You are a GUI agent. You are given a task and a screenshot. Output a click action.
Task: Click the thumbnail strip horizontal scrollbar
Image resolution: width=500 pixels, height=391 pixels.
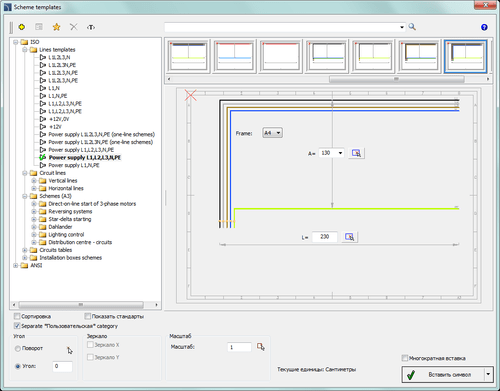coord(396,79)
